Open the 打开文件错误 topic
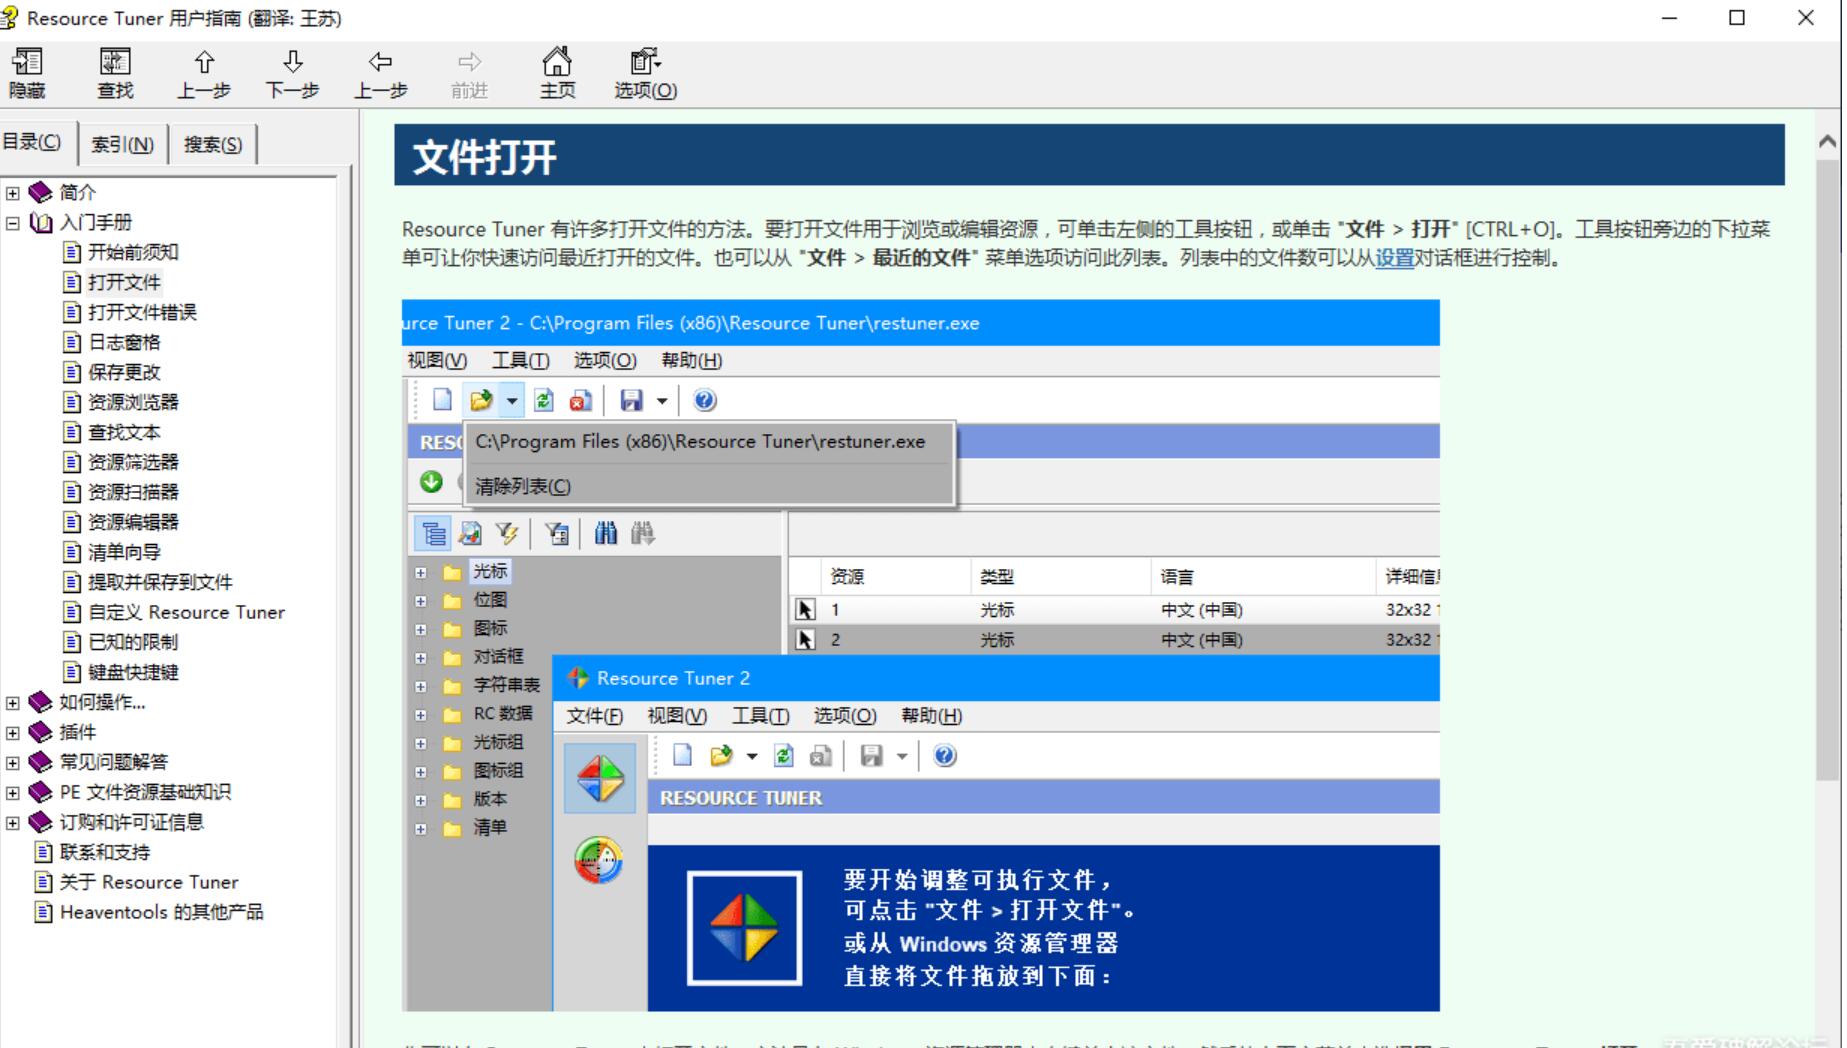Screen dimensions: 1847x1048 click(x=142, y=312)
